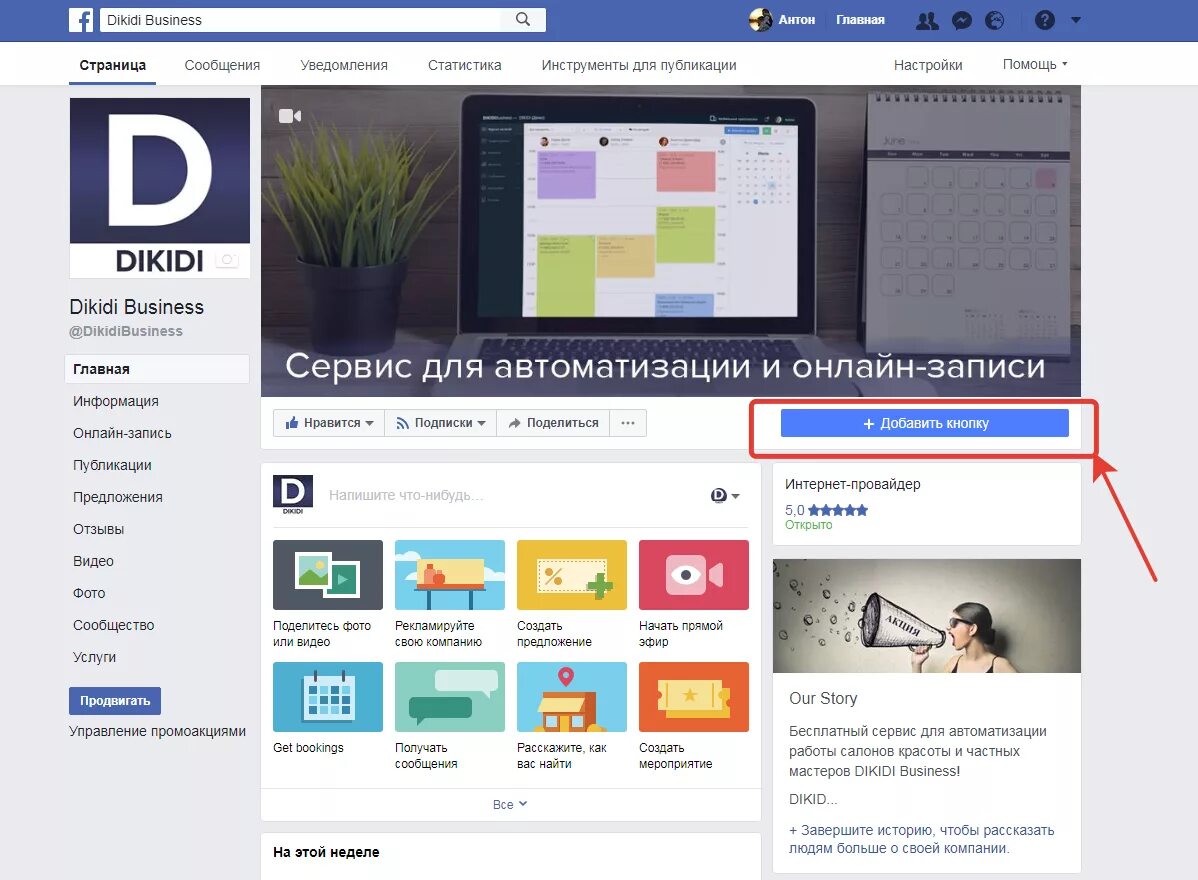This screenshot has height=880, width=1198.
Task: Click camera icon on profile picture
Action: click(227, 260)
